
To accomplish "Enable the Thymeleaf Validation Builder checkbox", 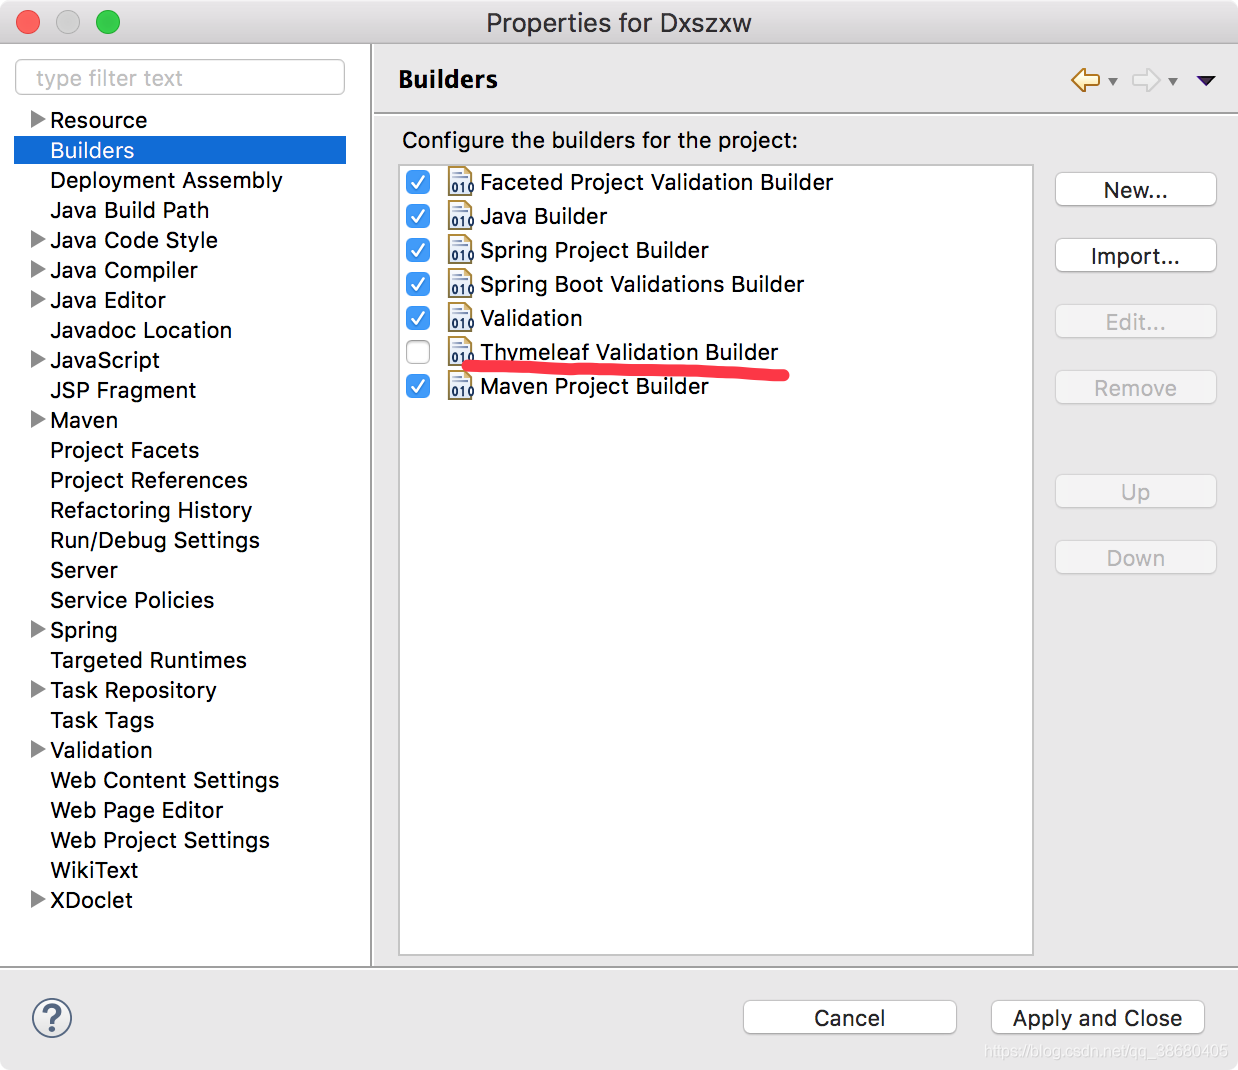I will tap(417, 352).
